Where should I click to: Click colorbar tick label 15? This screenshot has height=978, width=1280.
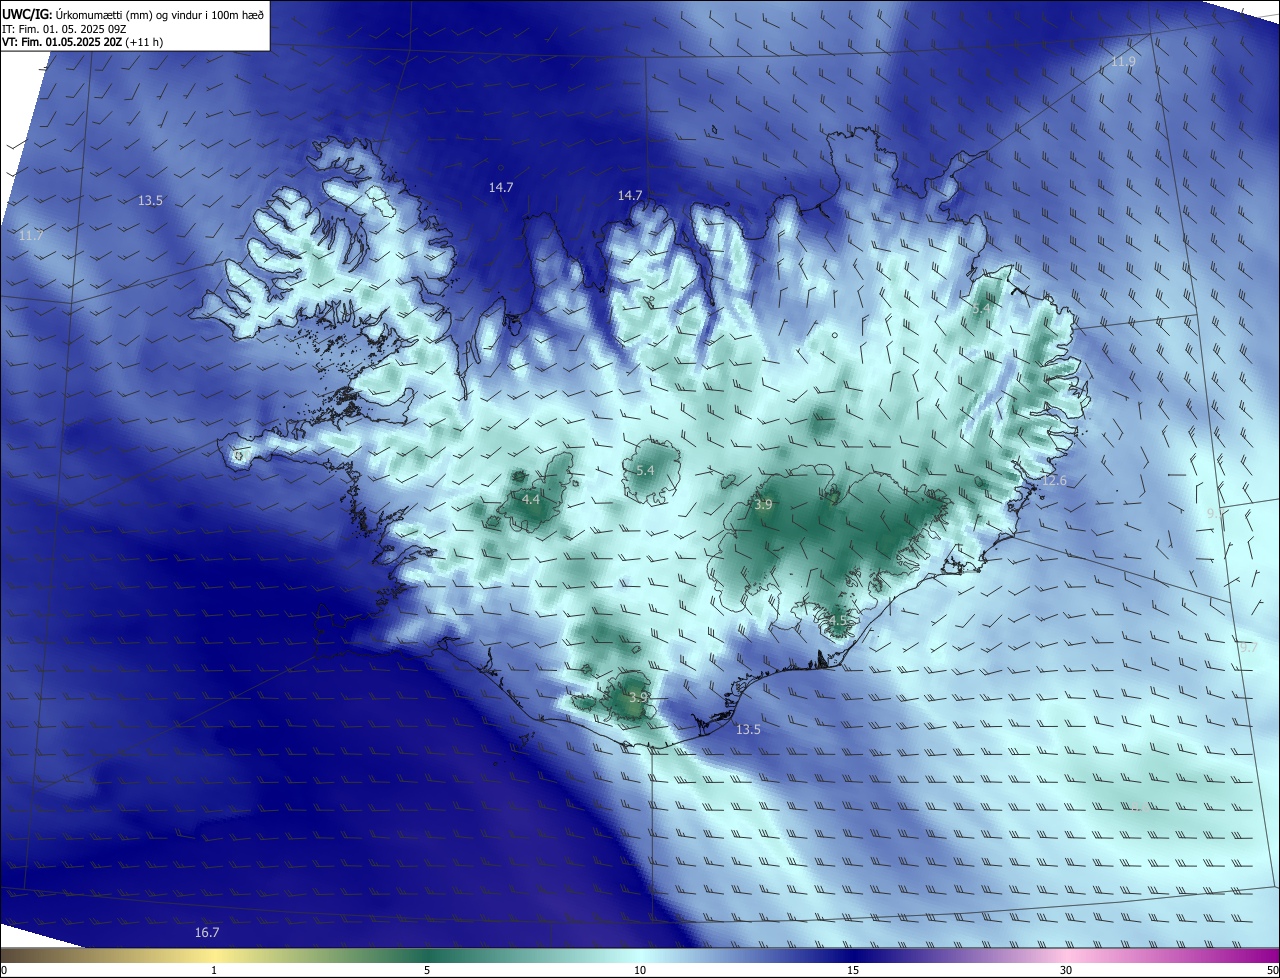pos(853,970)
